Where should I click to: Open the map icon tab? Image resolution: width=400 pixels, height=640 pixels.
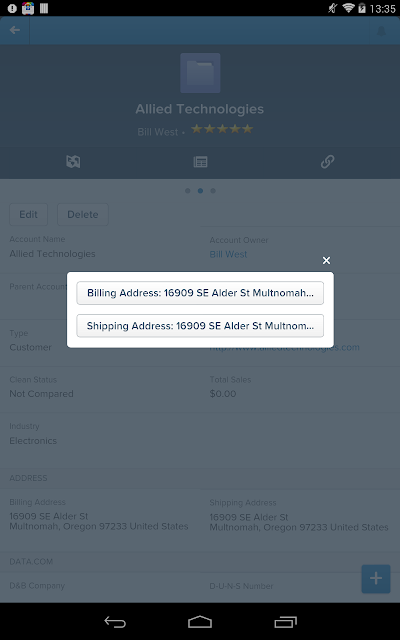tap(73, 162)
